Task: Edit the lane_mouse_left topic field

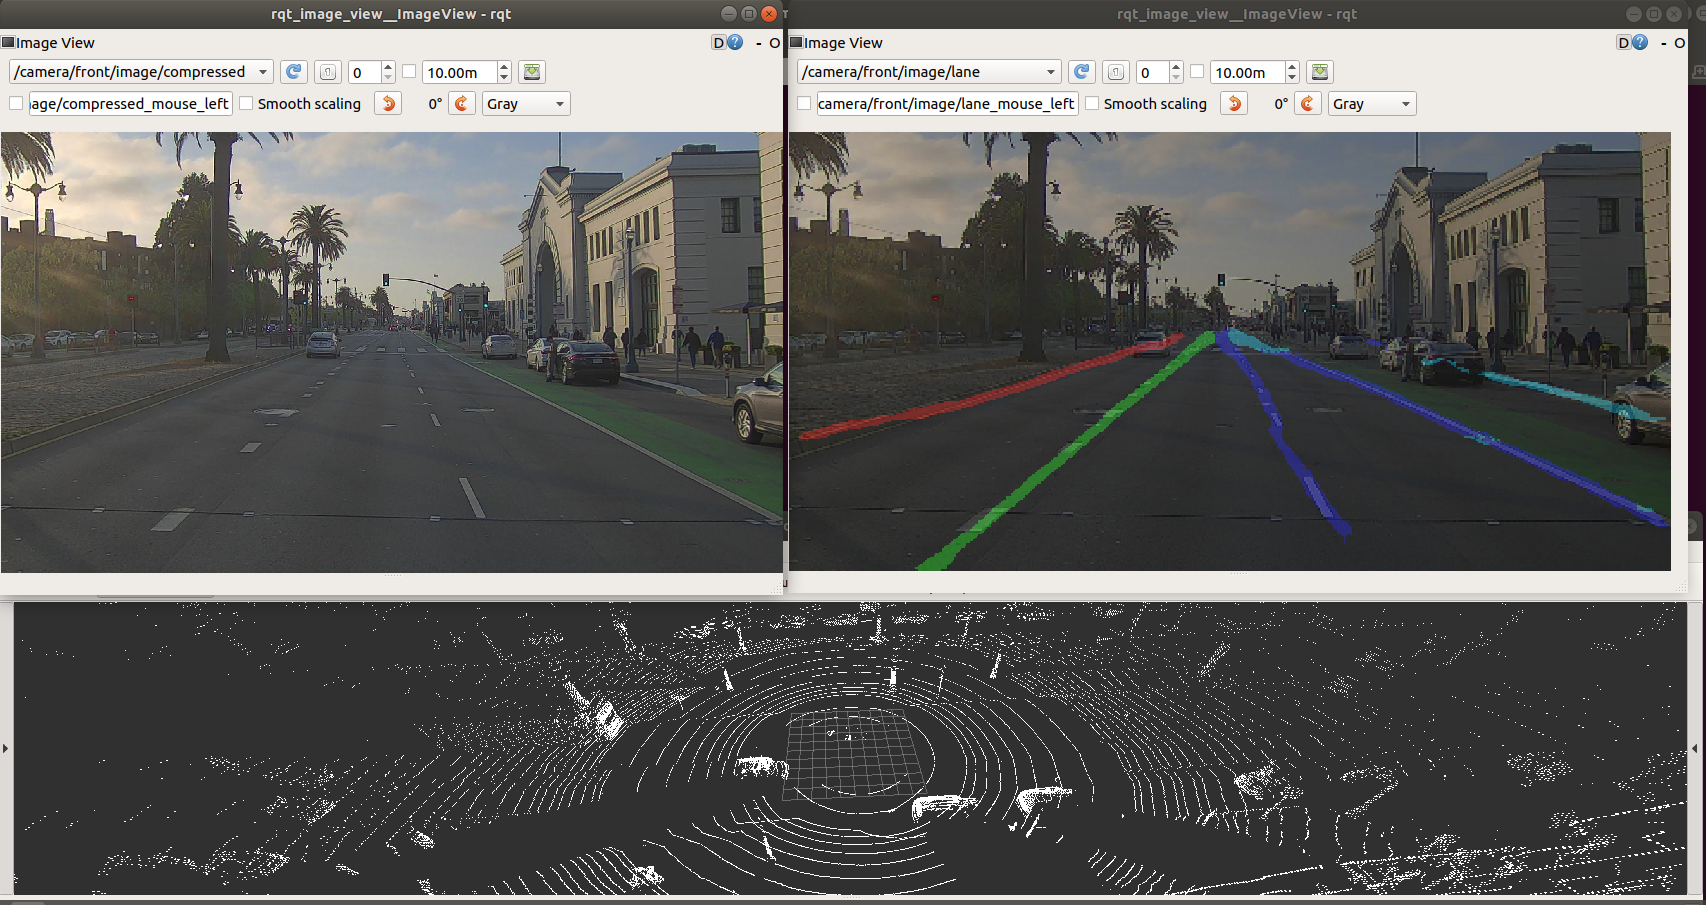Action: pos(948,104)
